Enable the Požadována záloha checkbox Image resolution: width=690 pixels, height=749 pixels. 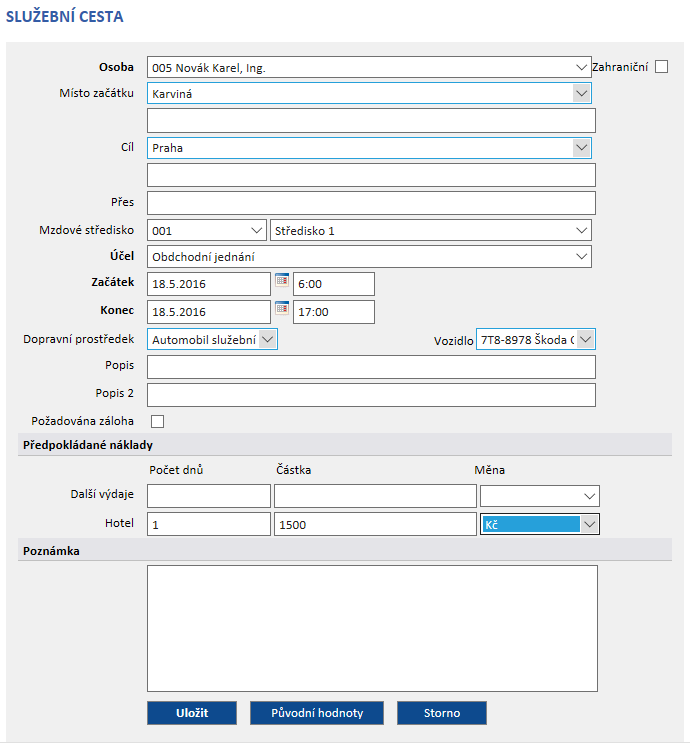pos(157,421)
